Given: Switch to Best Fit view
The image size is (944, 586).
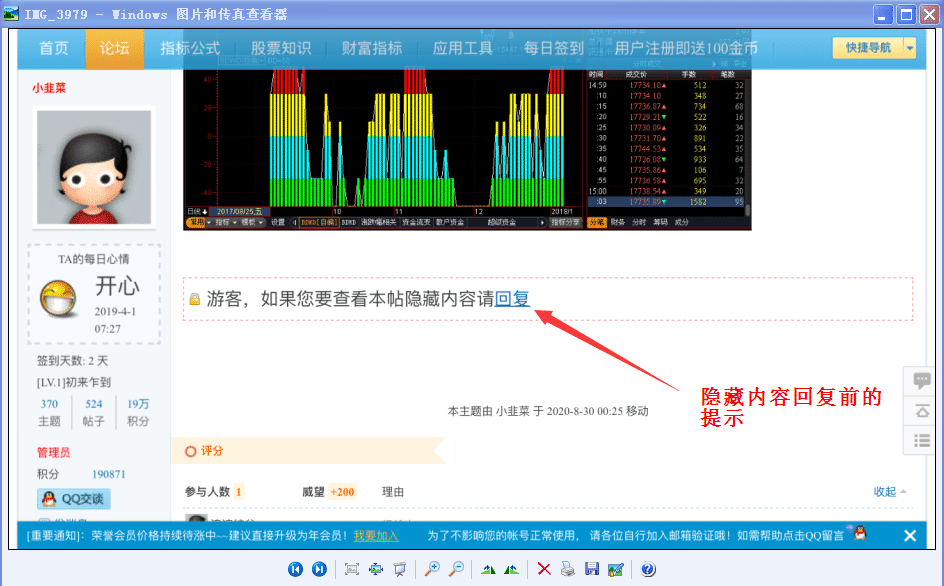Looking at the screenshot, I should point(351,568).
